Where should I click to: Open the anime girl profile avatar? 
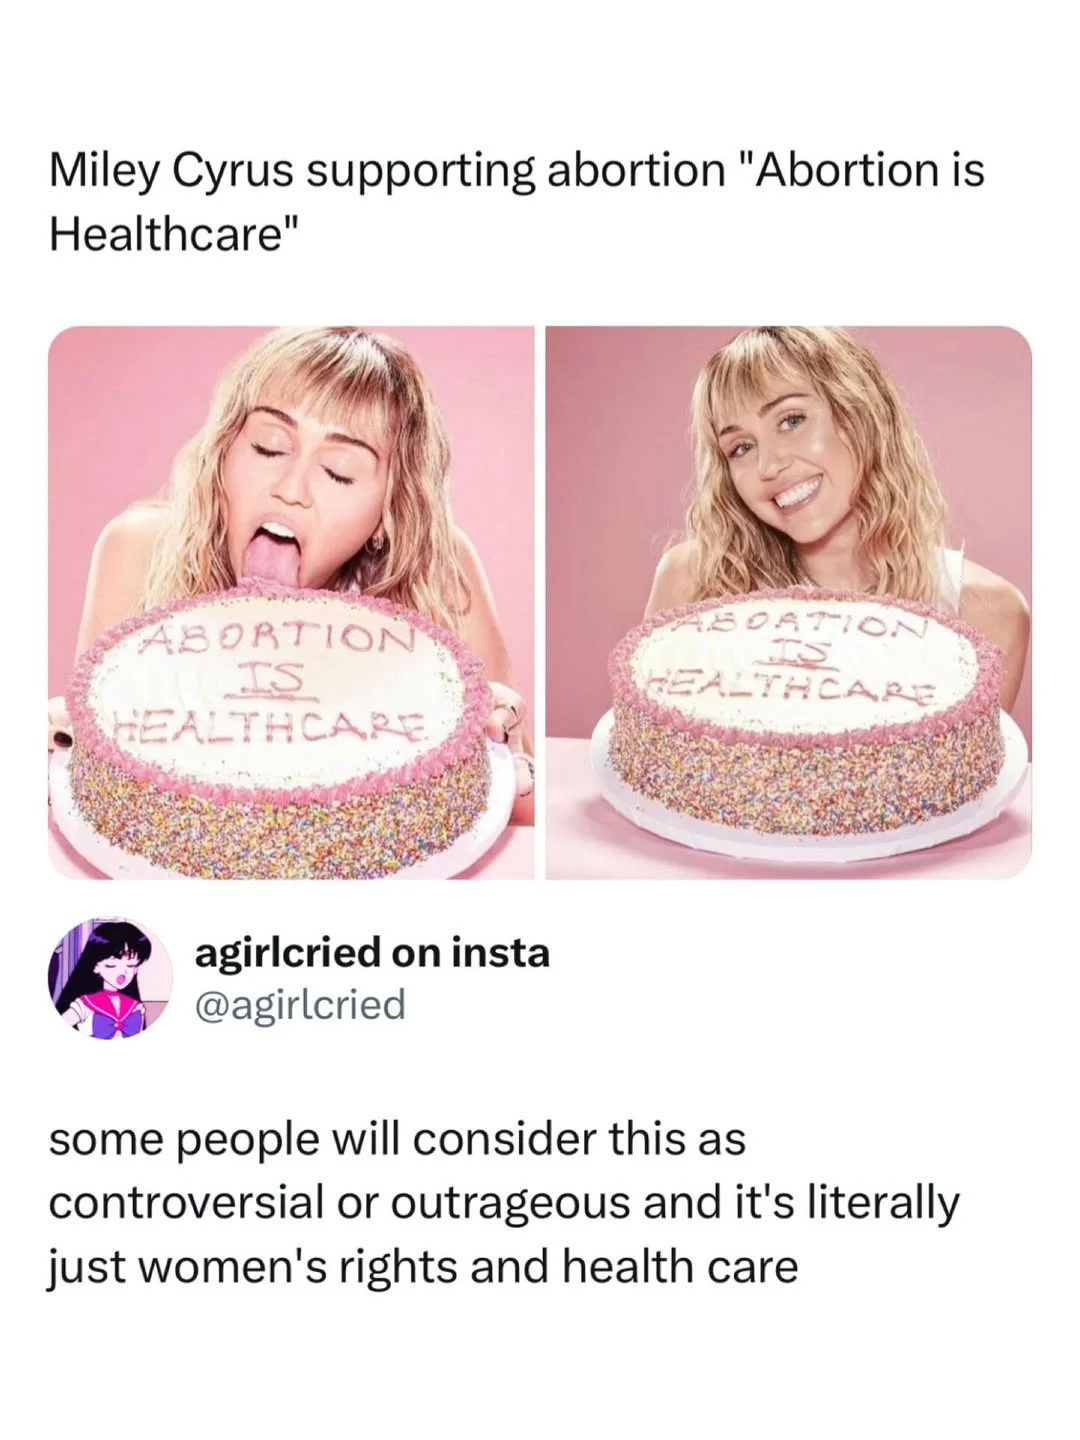click(111, 977)
